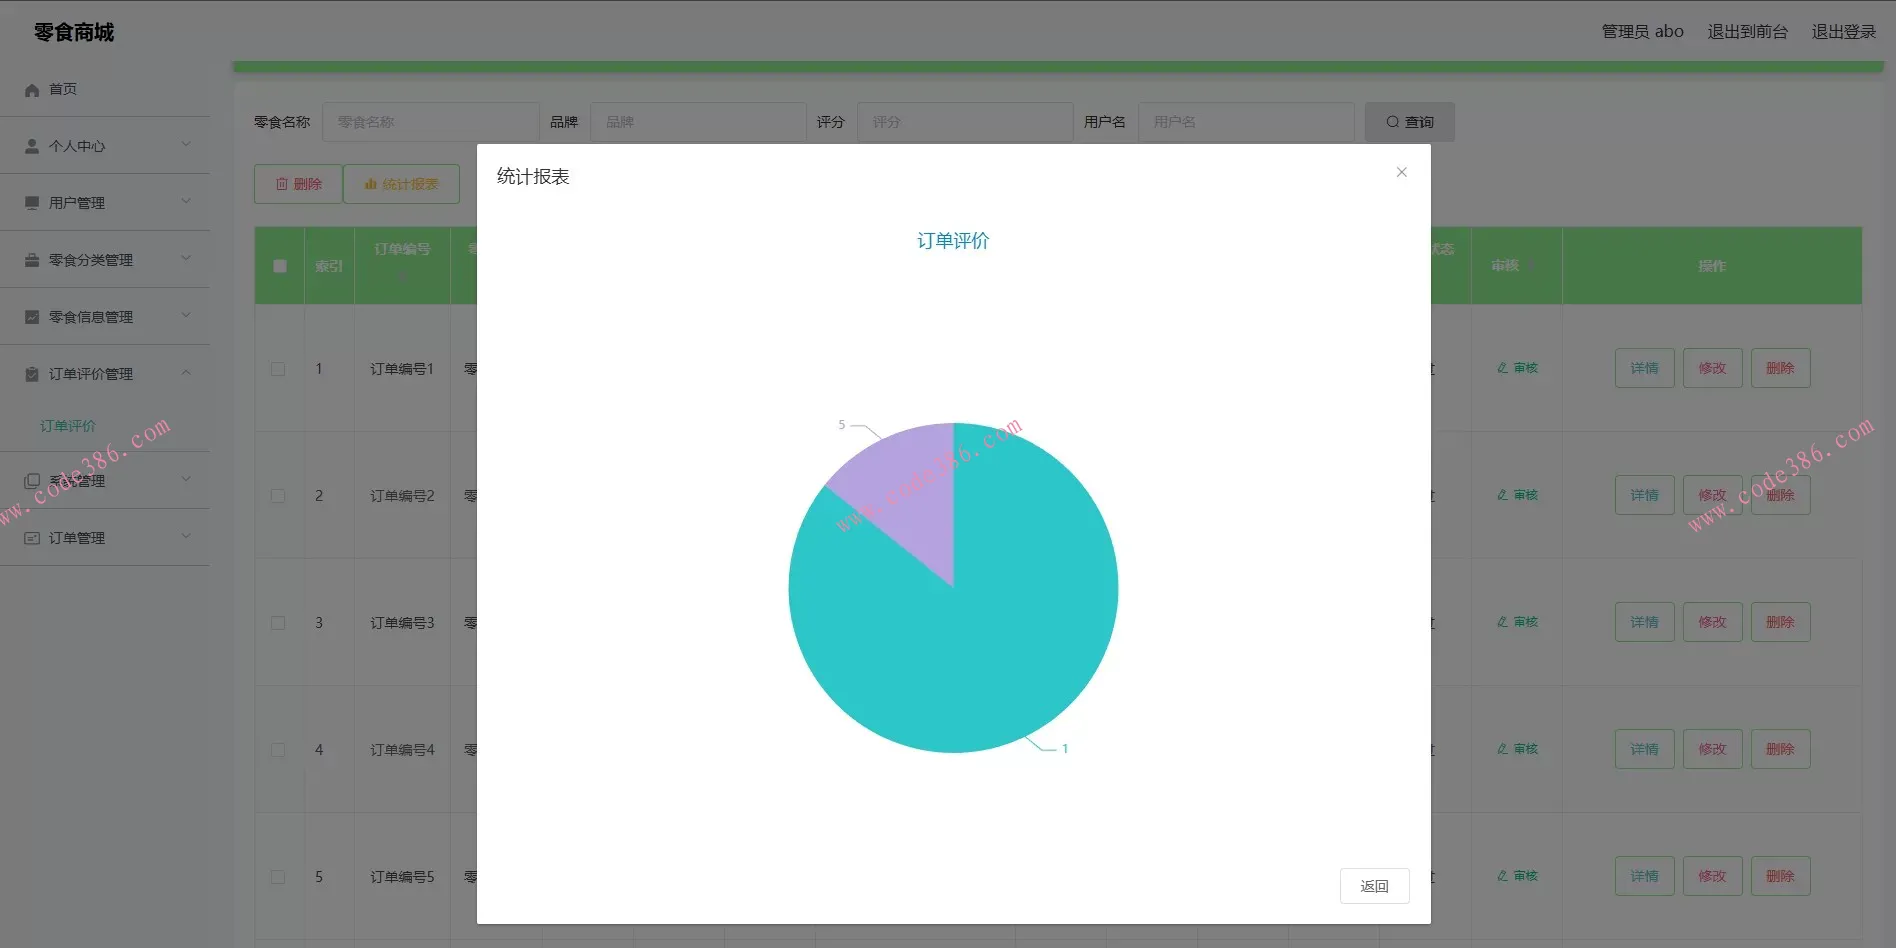Click the 审核 edit icon in row 1
The height and width of the screenshot is (948, 1896).
pyautogui.click(x=1502, y=368)
